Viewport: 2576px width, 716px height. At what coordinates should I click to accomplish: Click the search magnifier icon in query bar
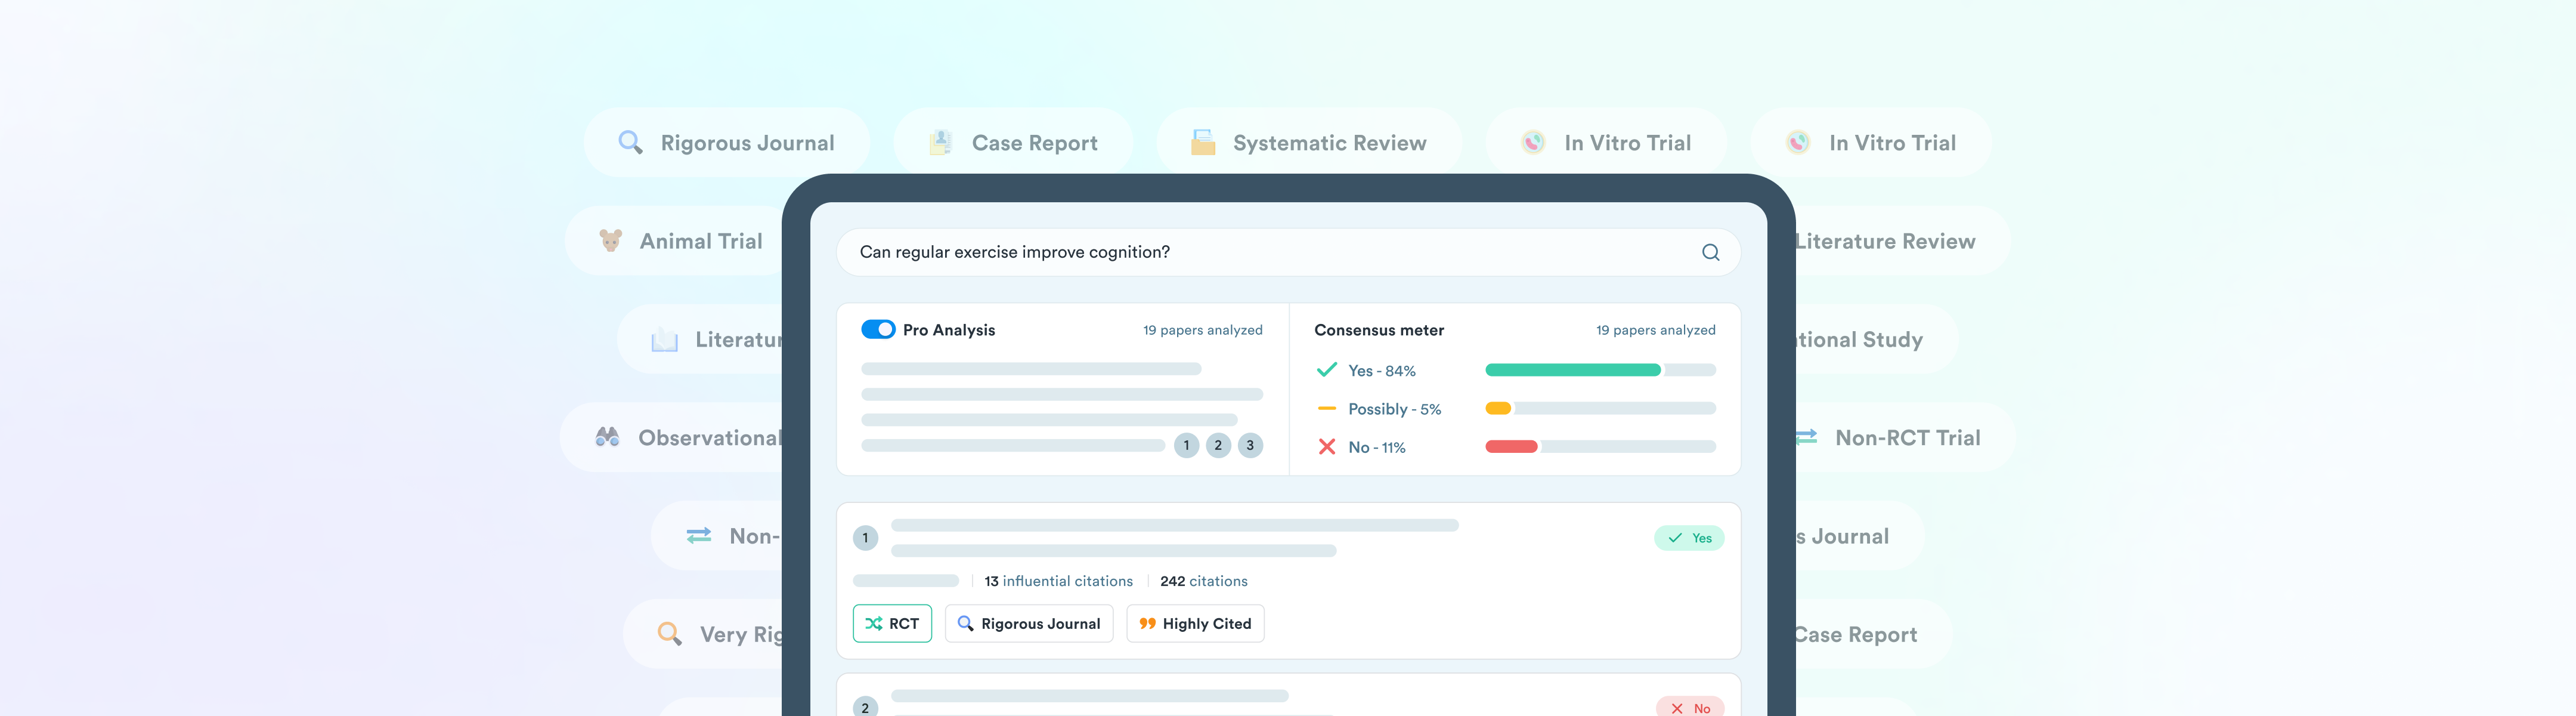click(x=1710, y=252)
